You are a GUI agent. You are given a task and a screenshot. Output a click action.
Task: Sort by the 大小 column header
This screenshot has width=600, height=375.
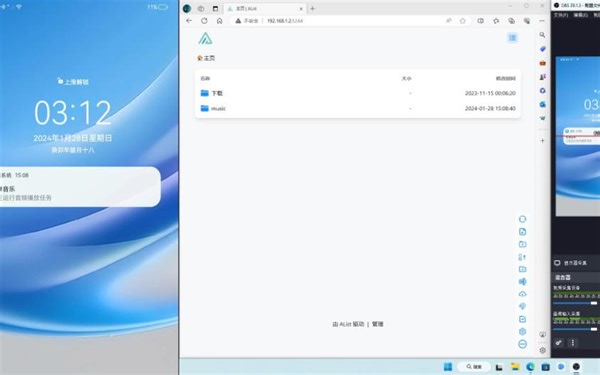(x=406, y=78)
